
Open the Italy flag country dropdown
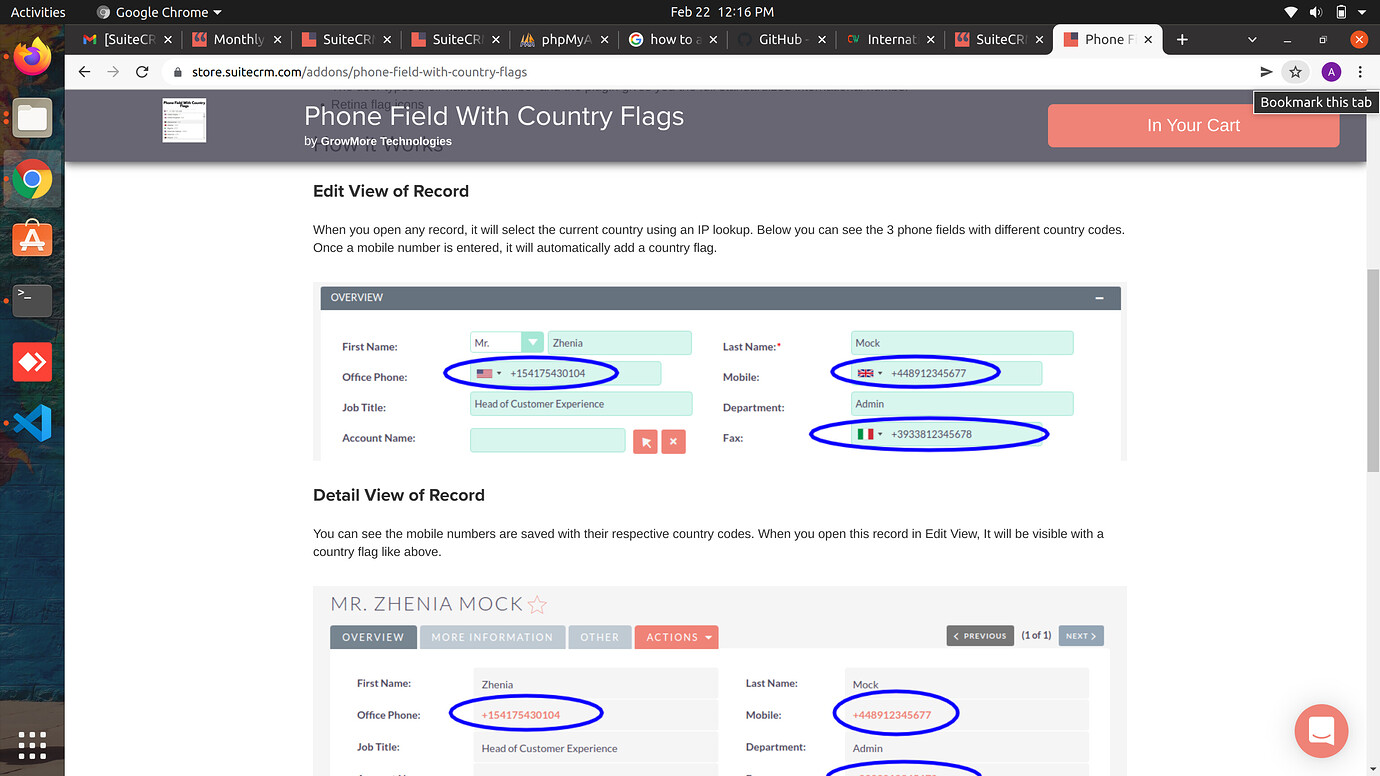pyautogui.click(x=870, y=434)
